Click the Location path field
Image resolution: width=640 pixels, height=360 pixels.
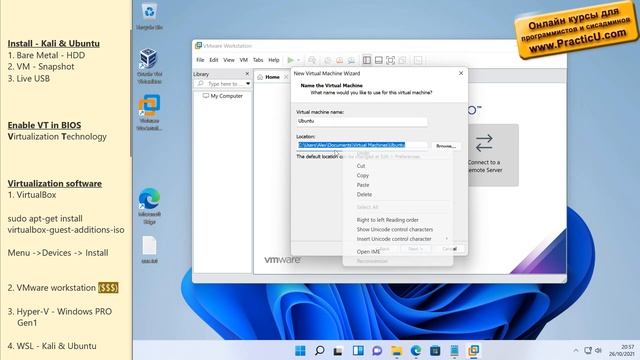tap(362, 145)
